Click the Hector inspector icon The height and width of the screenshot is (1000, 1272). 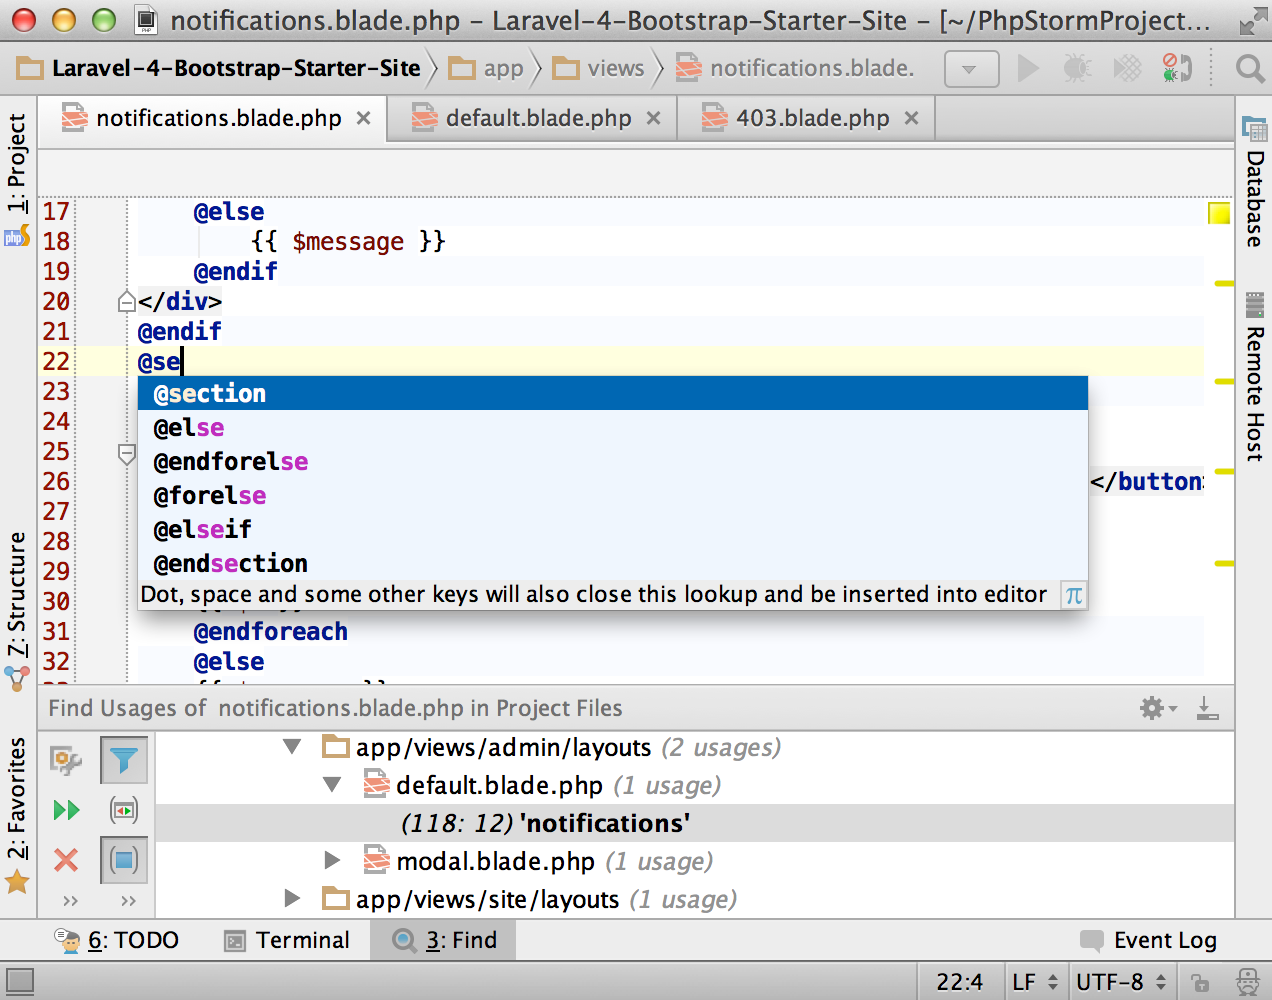coord(1248,982)
